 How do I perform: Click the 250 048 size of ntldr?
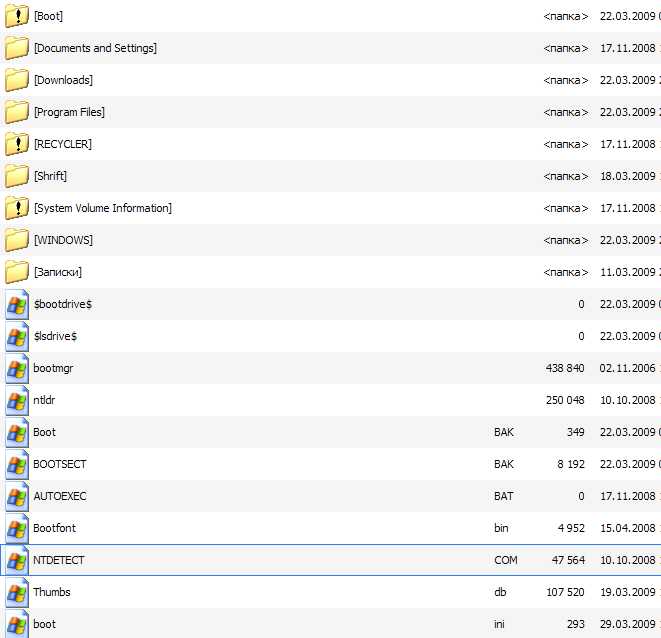(x=565, y=401)
